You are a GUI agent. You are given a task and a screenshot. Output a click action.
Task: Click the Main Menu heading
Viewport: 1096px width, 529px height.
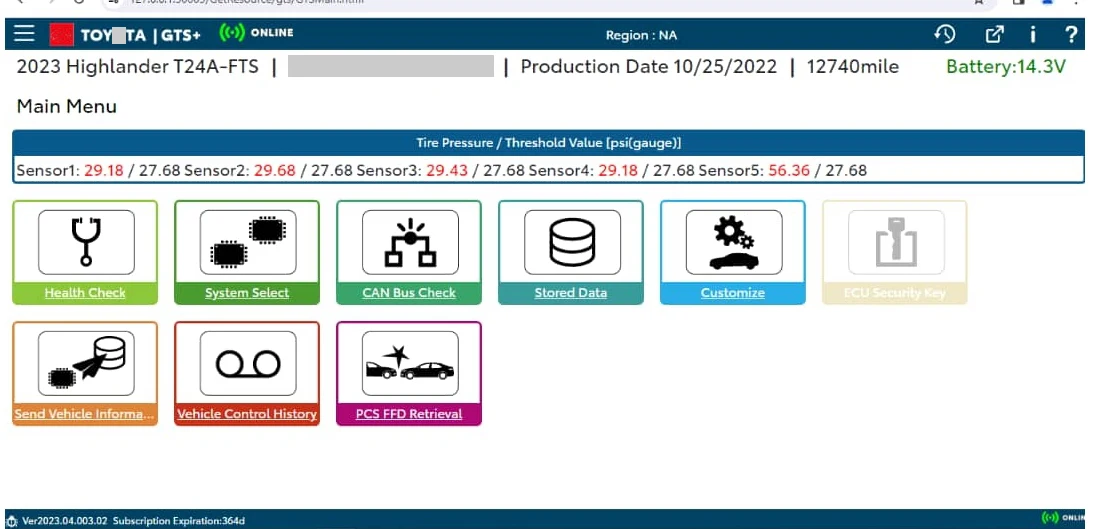[66, 107]
